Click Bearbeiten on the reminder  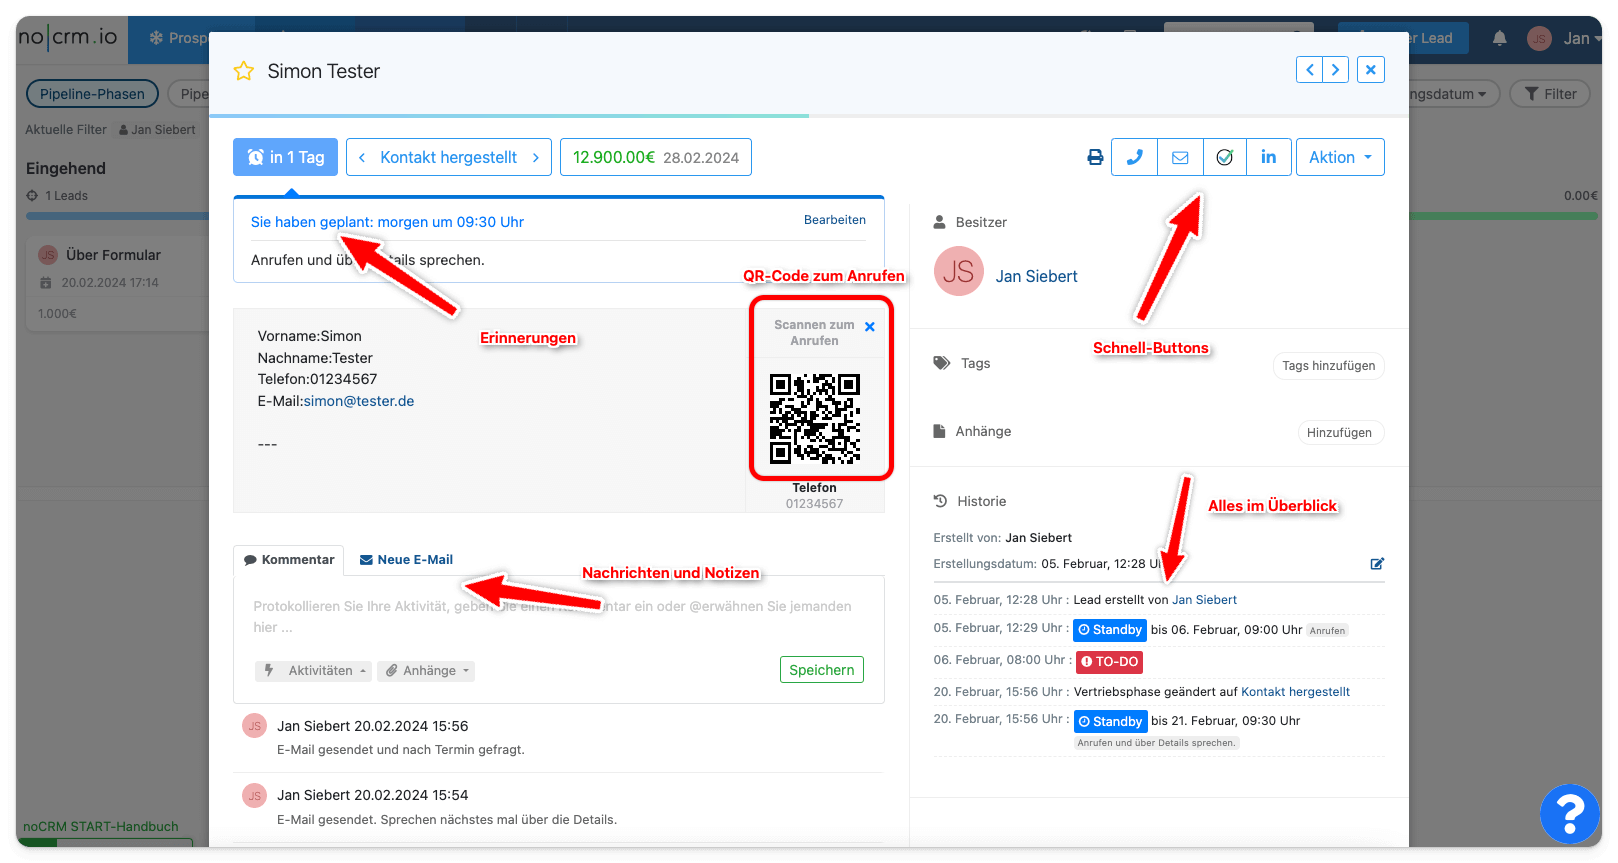pyautogui.click(x=835, y=220)
